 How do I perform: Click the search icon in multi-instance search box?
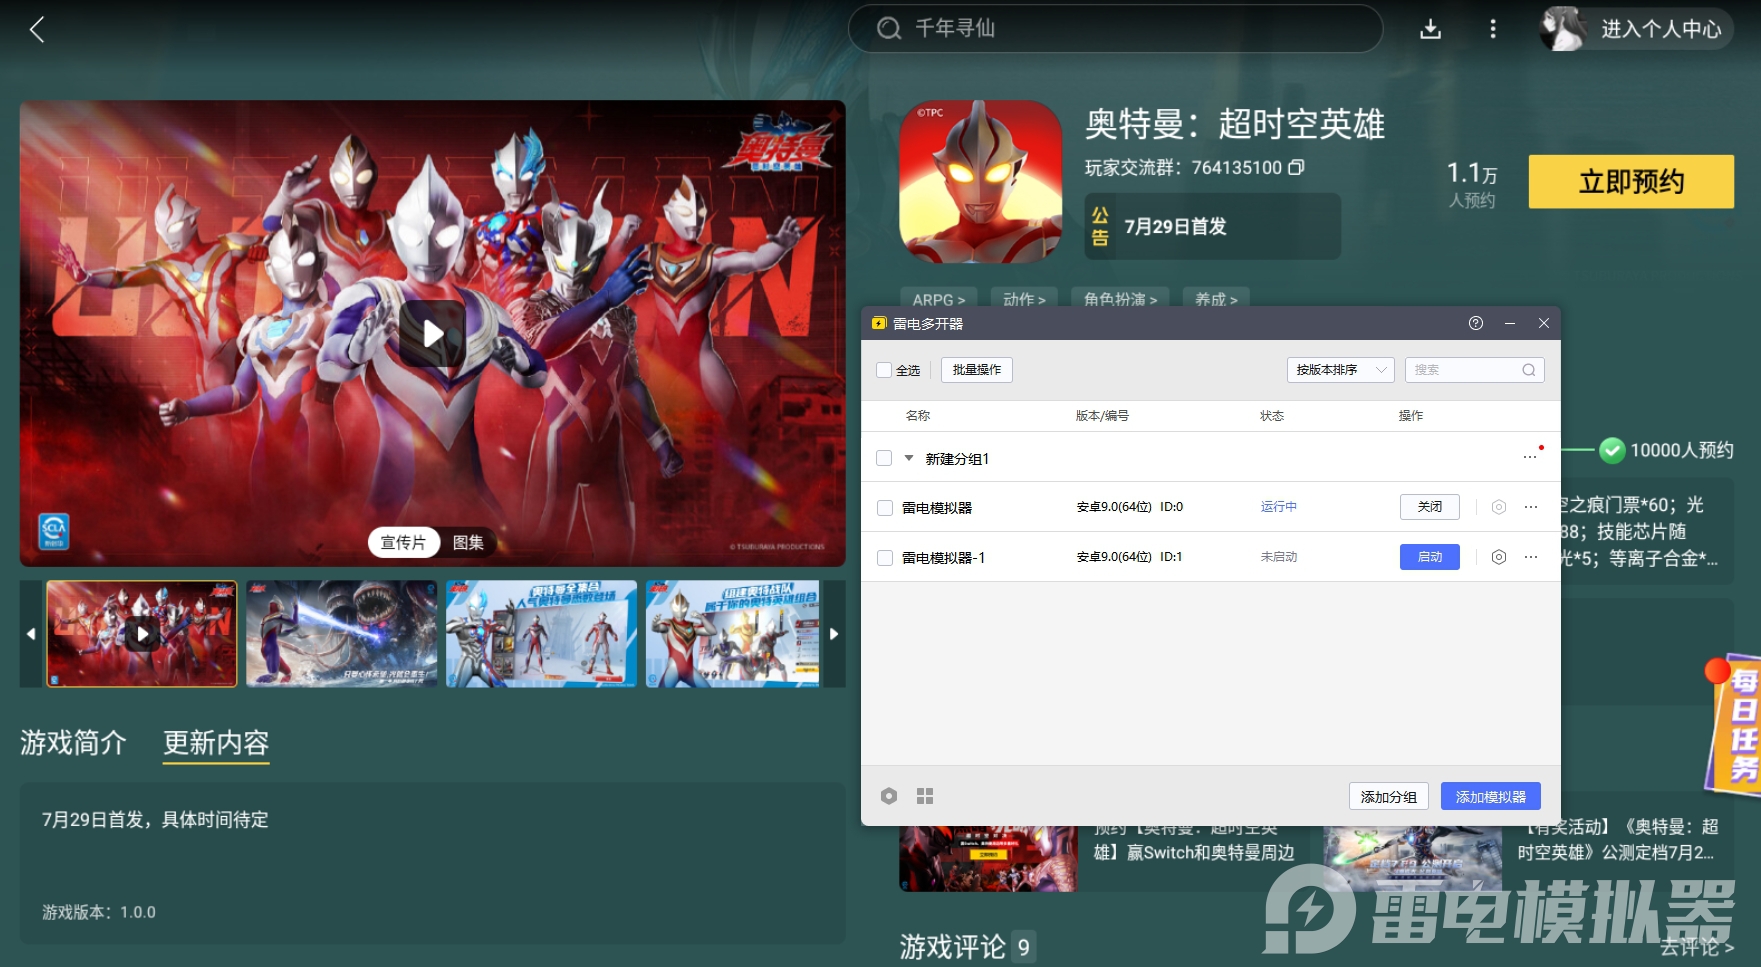click(1529, 370)
